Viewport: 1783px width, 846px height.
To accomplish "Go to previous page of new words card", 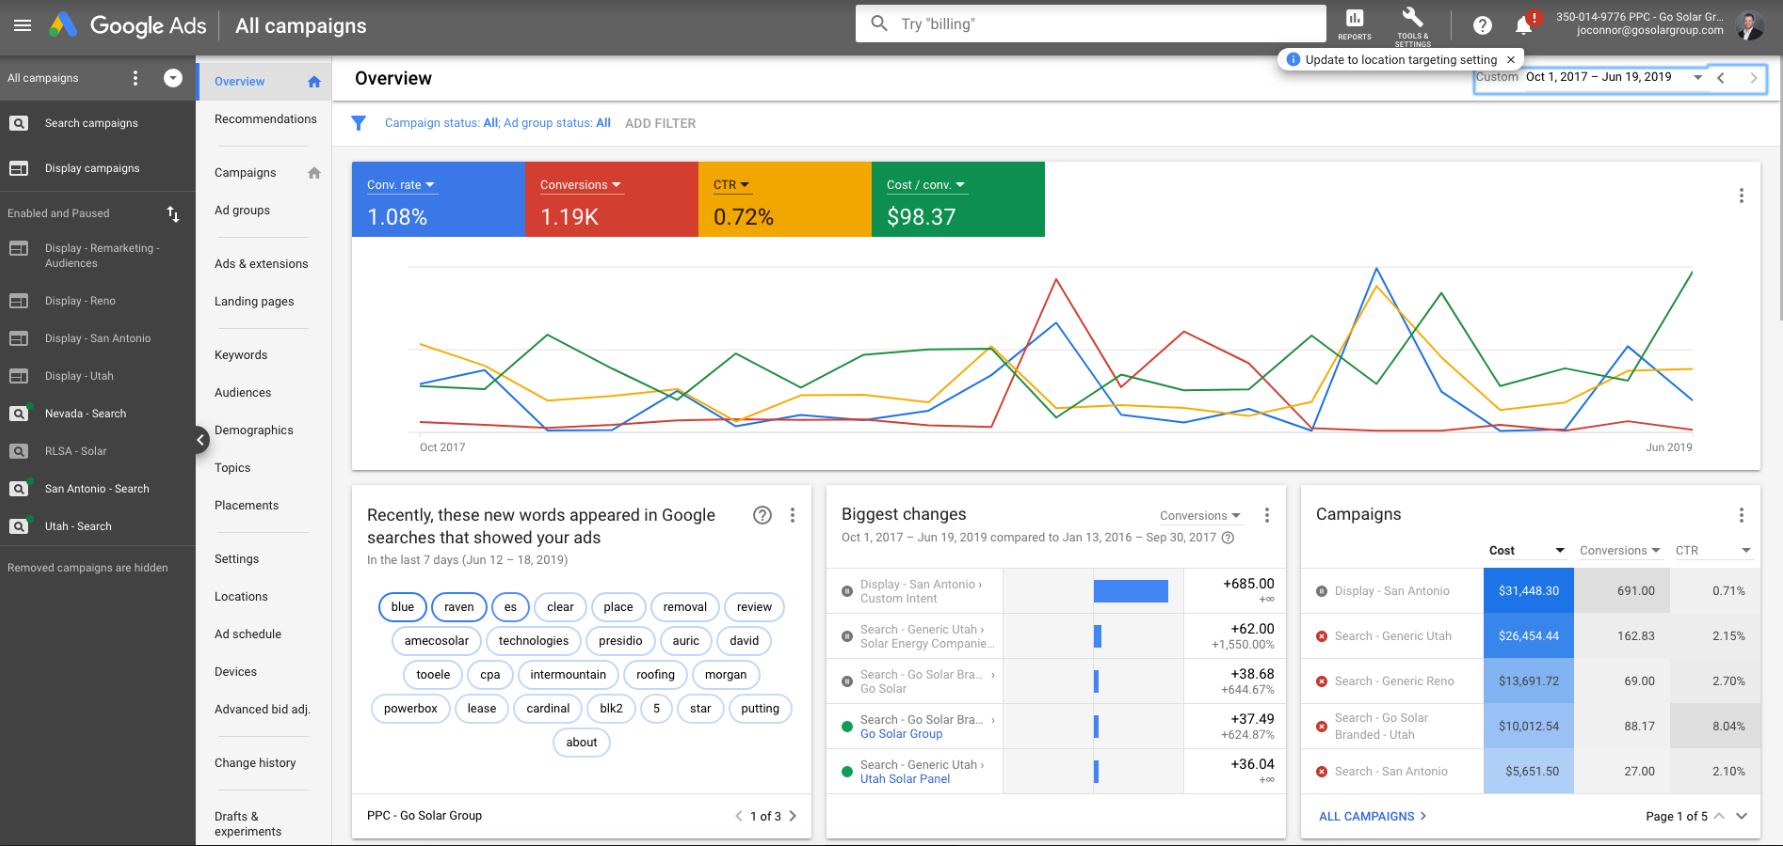I will coord(739,816).
